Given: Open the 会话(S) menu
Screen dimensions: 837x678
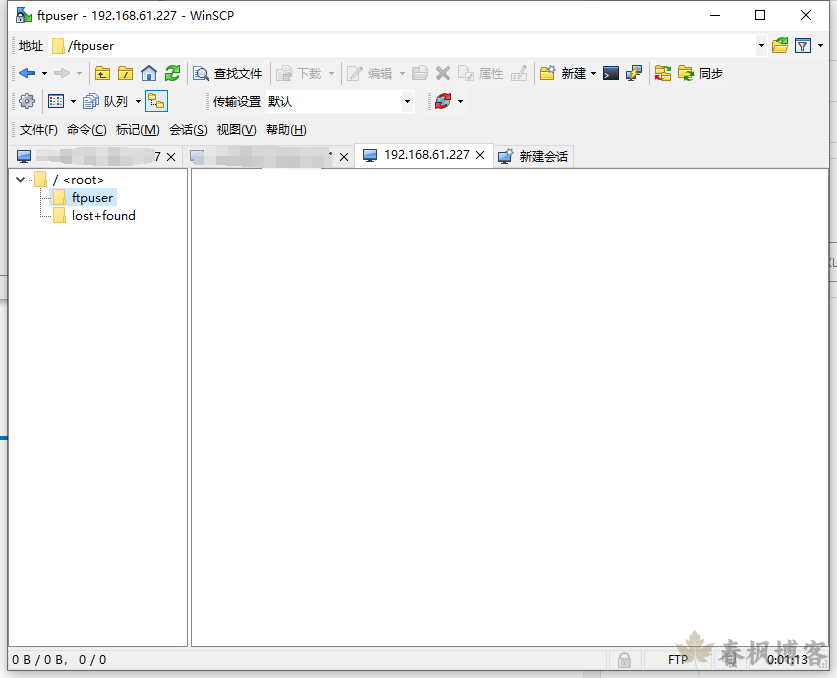Looking at the screenshot, I should coord(188,130).
